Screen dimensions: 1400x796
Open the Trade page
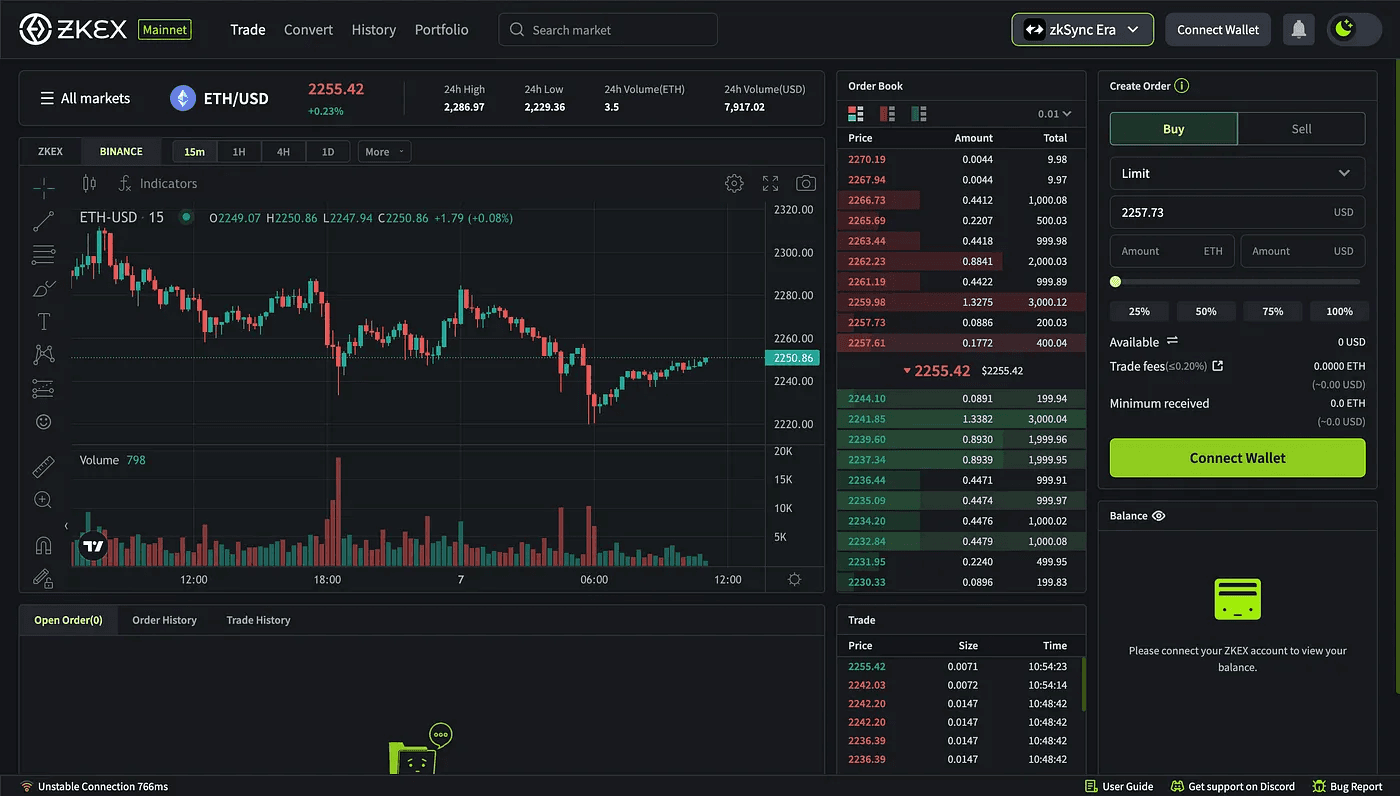coord(248,29)
